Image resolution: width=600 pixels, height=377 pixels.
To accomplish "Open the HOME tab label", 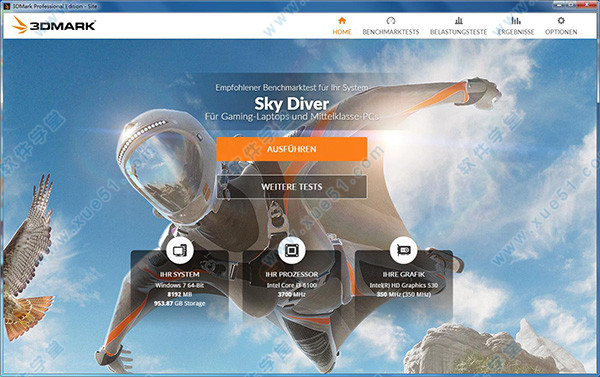I will [342, 32].
